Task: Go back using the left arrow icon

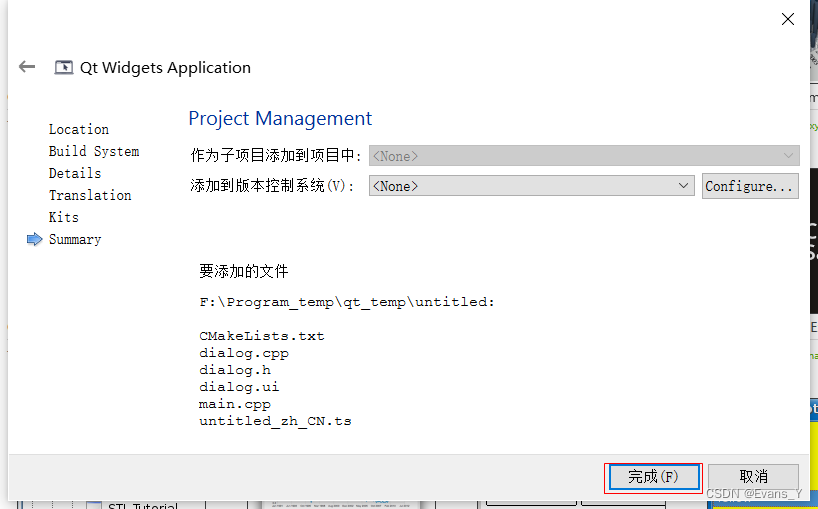Action: pos(27,67)
